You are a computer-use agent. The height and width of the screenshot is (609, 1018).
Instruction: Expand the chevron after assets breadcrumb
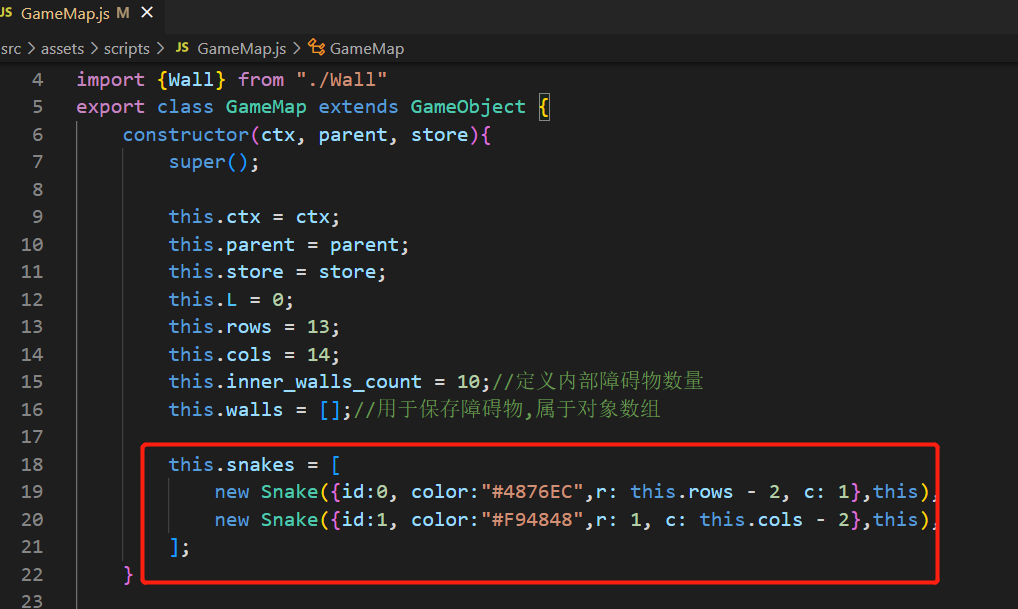94,49
